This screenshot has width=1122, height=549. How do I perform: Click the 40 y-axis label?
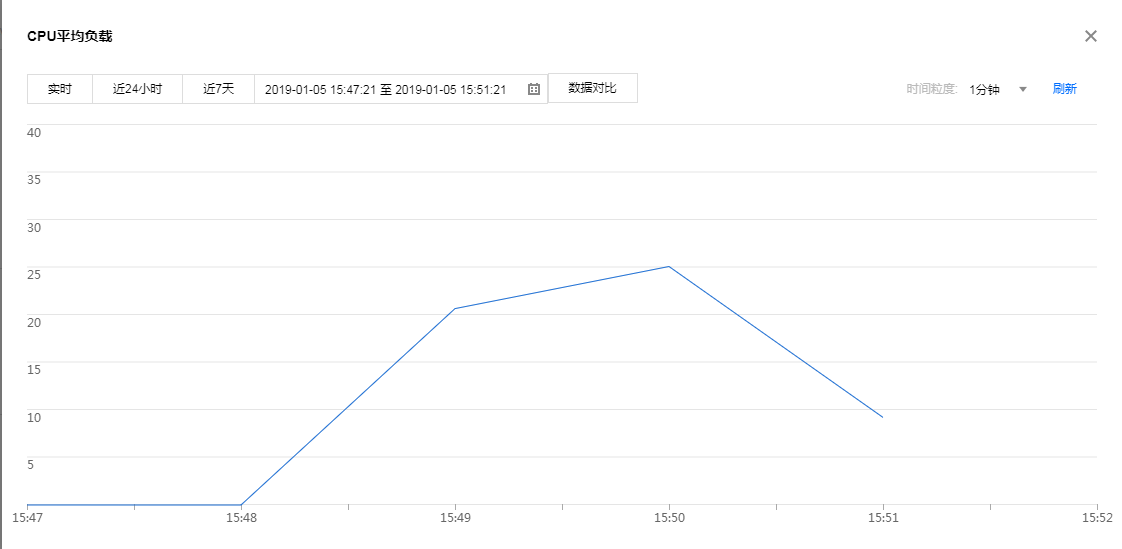(x=34, y=133)
